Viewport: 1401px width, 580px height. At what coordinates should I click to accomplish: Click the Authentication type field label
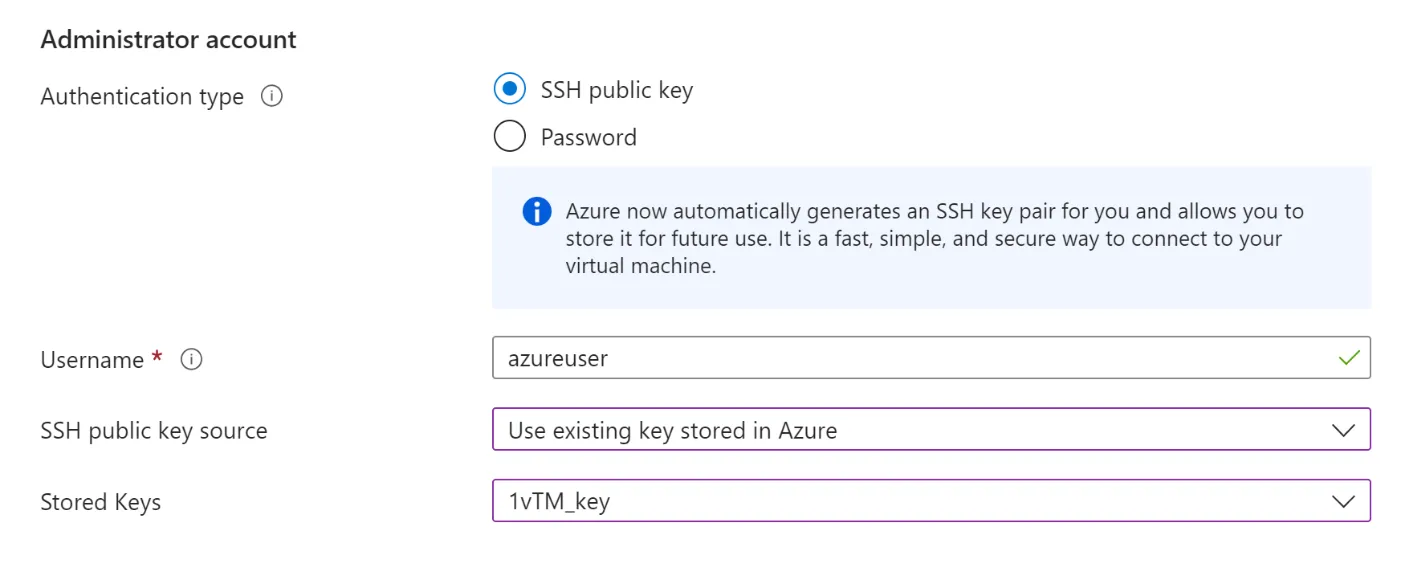[x=142, y=97]
